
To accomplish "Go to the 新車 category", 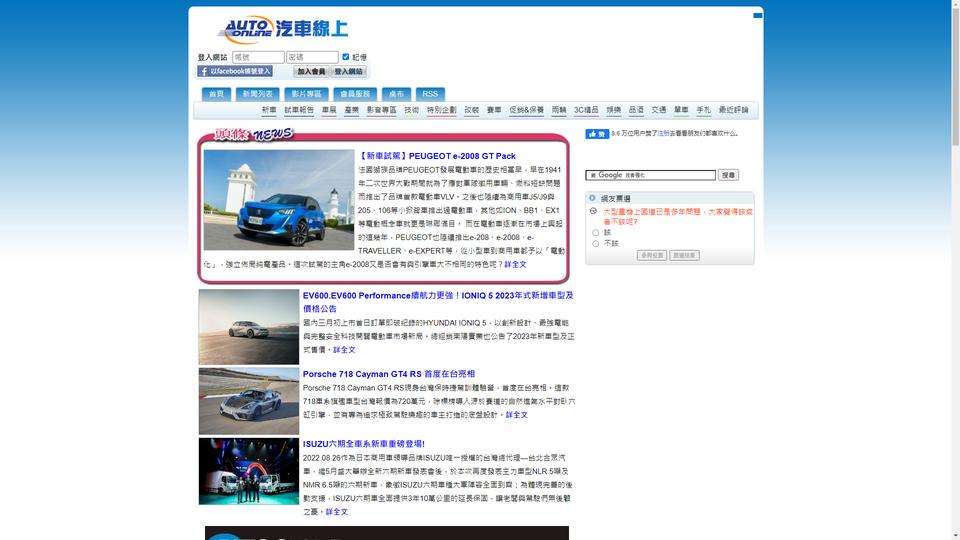I will click(269, 110).
